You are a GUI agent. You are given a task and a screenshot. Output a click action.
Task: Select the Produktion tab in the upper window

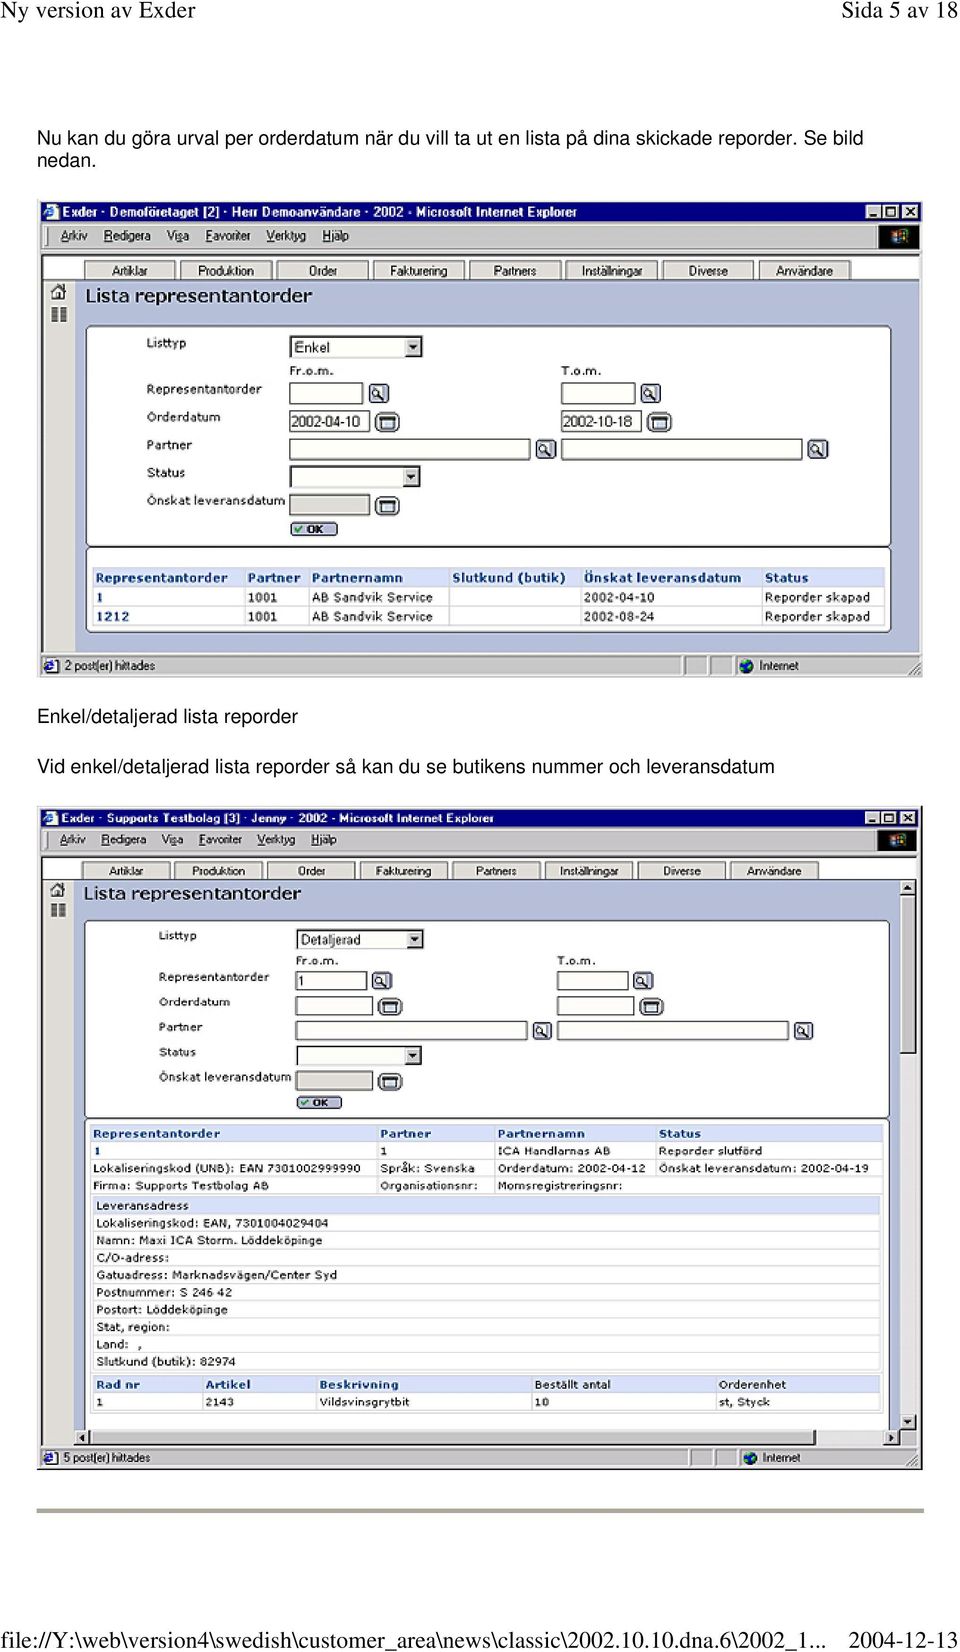pos(226,271)
